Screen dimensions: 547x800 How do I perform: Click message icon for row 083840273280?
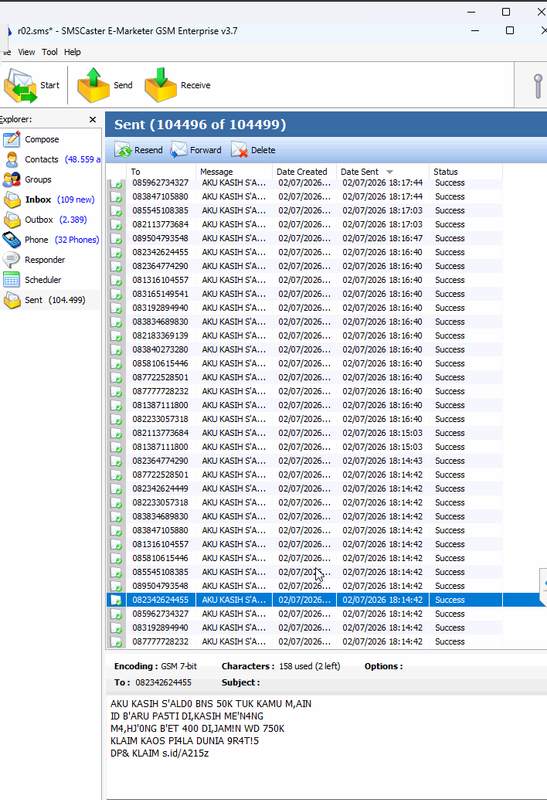click(x=116, y=350)
